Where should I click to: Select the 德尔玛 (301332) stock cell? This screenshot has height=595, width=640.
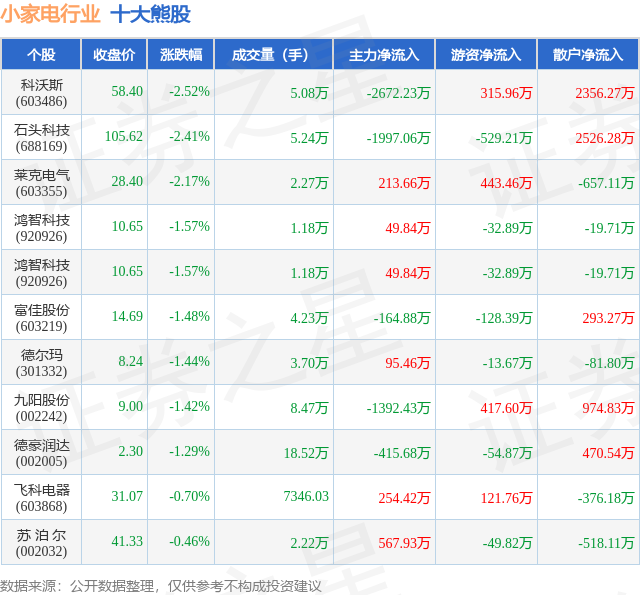(41, 362)
